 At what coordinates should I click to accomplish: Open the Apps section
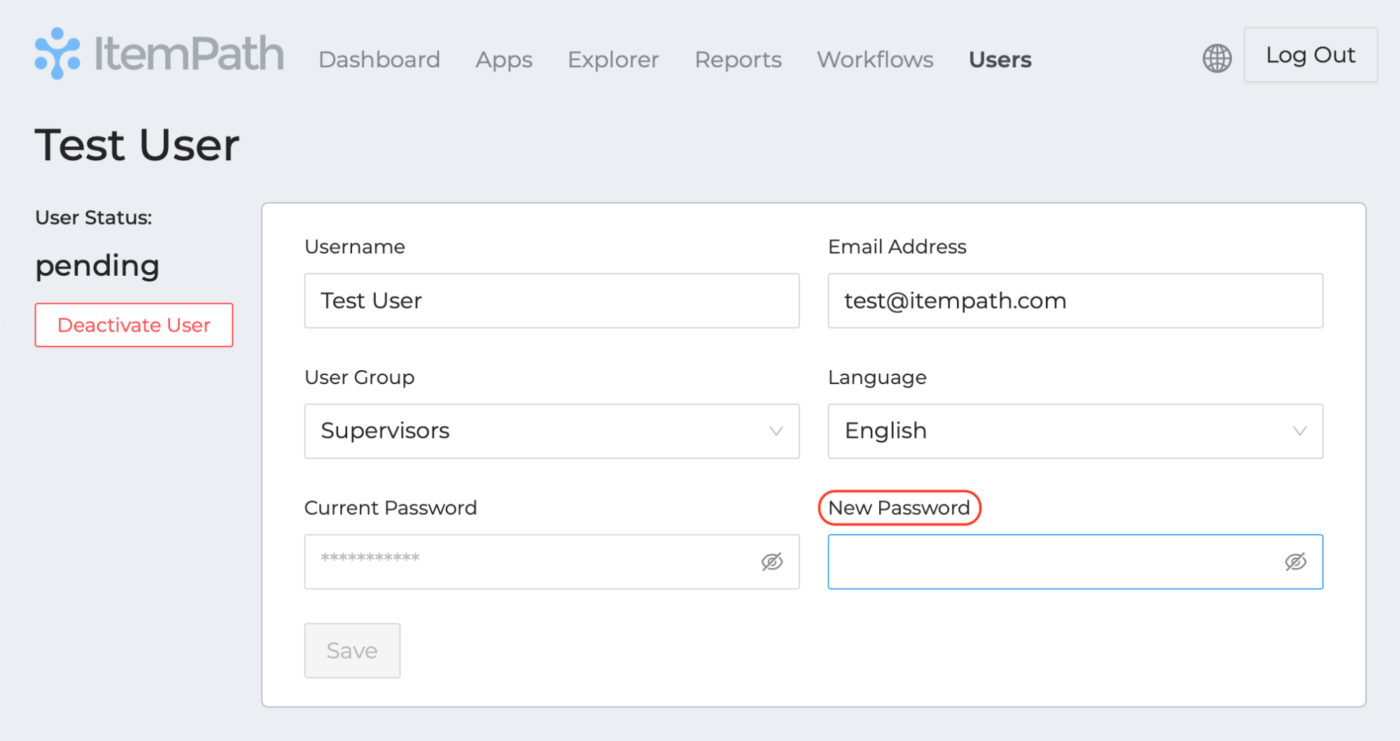coord(503,60)
